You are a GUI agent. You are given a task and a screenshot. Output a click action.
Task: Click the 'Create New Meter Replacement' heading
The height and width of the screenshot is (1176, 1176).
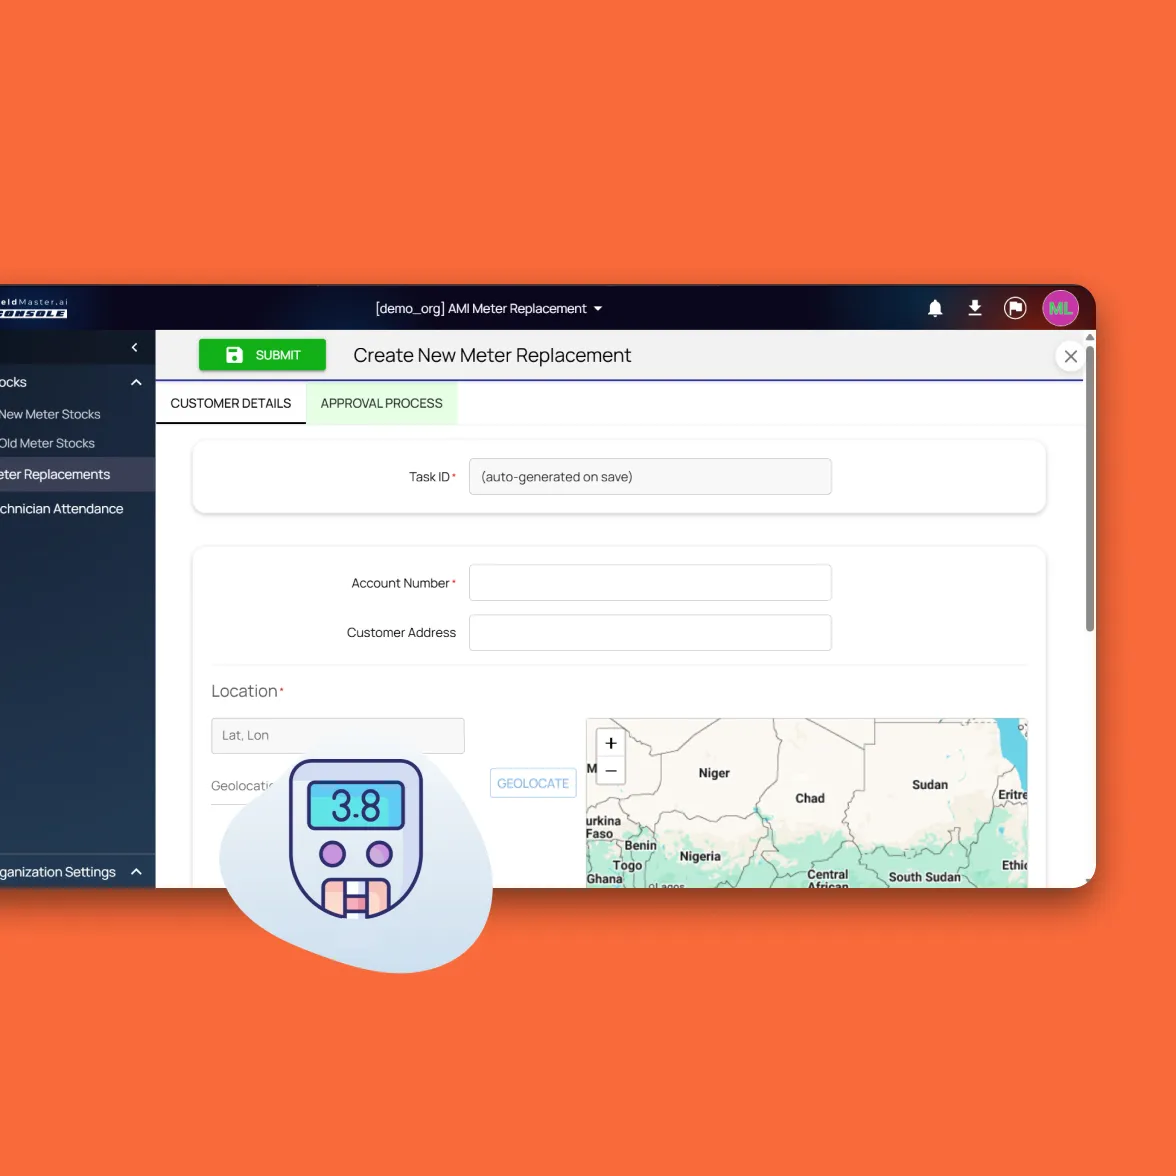click(x=492, y=356)
